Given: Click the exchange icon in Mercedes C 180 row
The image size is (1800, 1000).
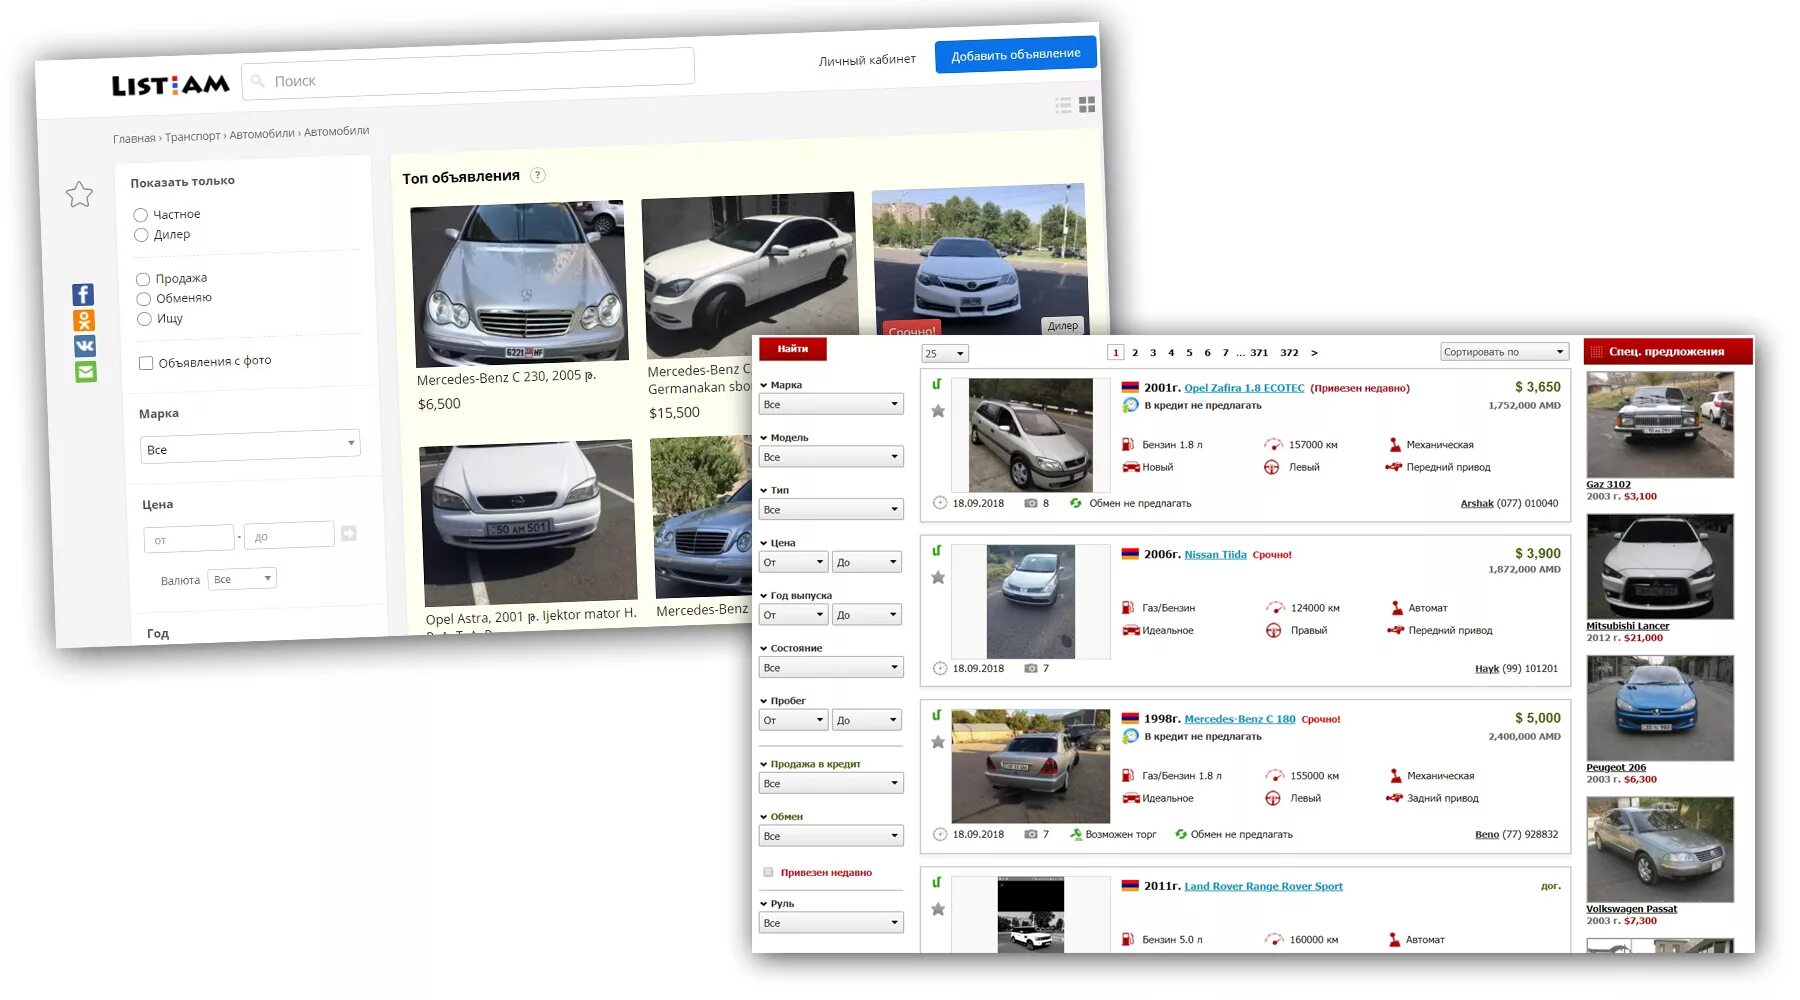Looking at the screenshot, I should [1181, 834].
